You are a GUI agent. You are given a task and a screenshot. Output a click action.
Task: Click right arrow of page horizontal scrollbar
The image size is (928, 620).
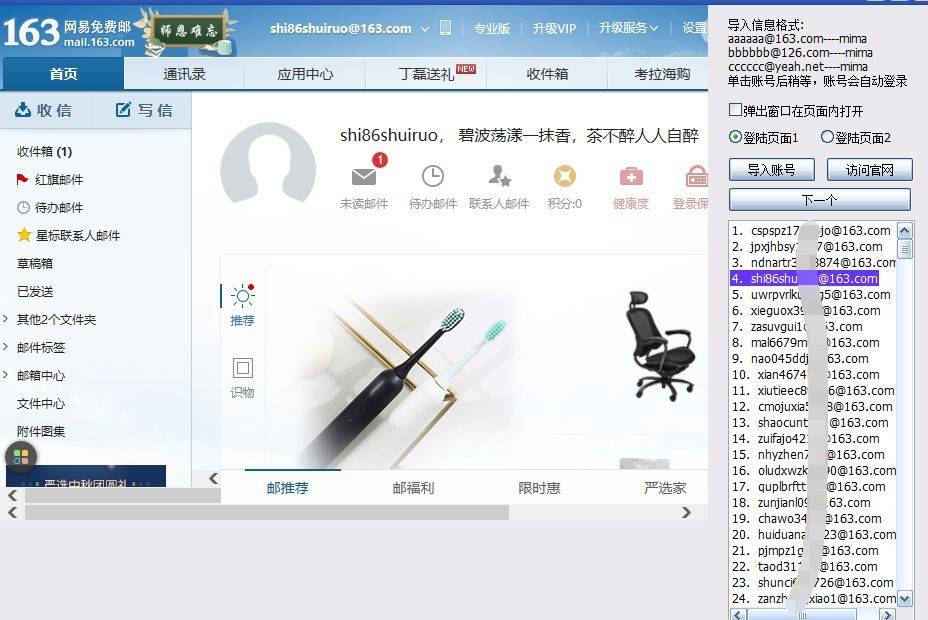click(686, 512)
